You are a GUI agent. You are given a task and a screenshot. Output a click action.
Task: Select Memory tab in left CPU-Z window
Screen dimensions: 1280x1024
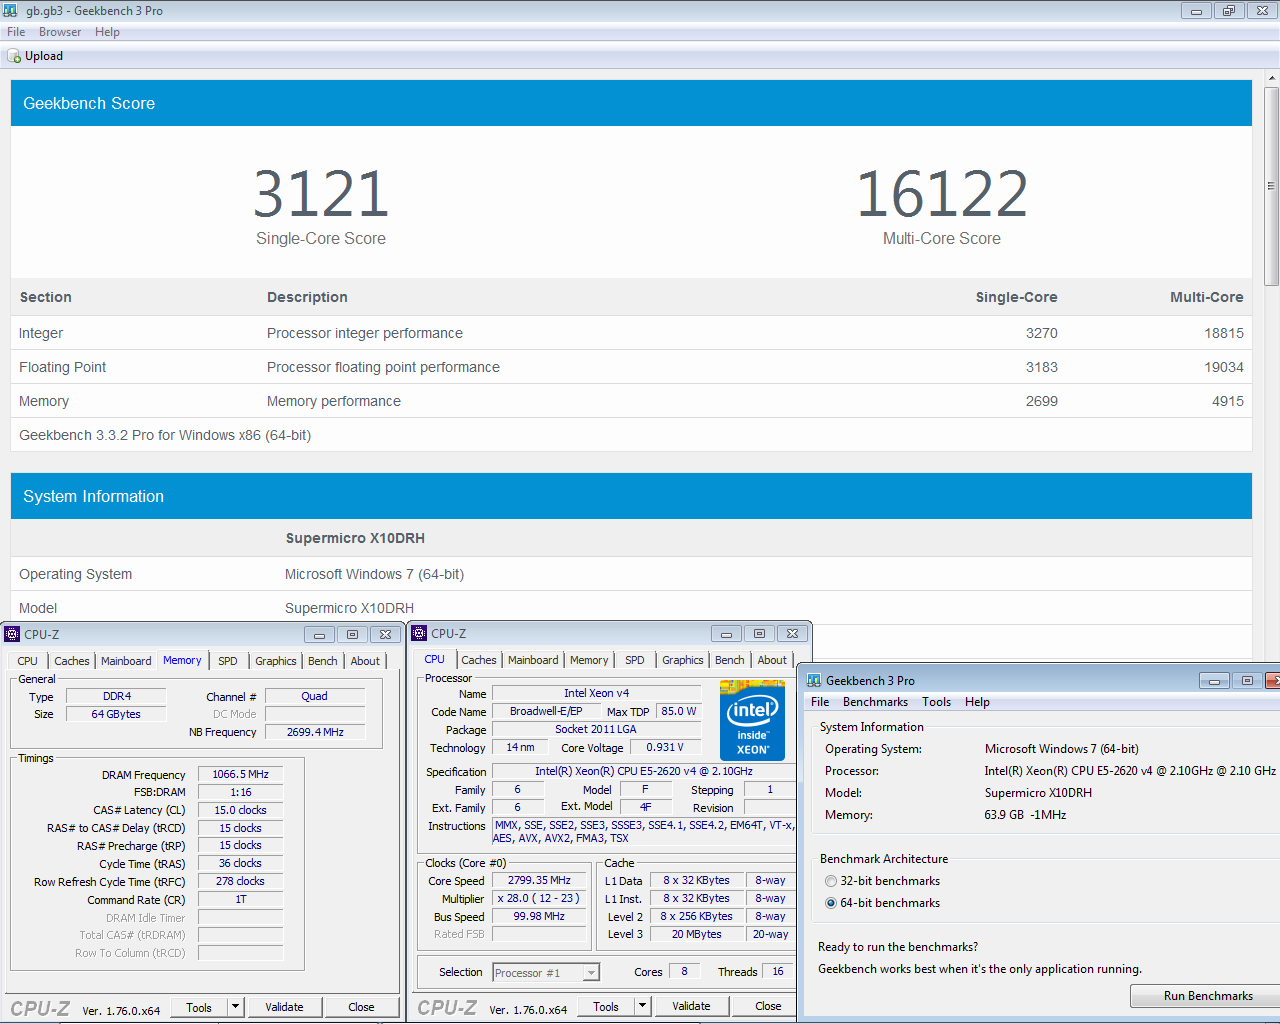click(x=182, y=660)
